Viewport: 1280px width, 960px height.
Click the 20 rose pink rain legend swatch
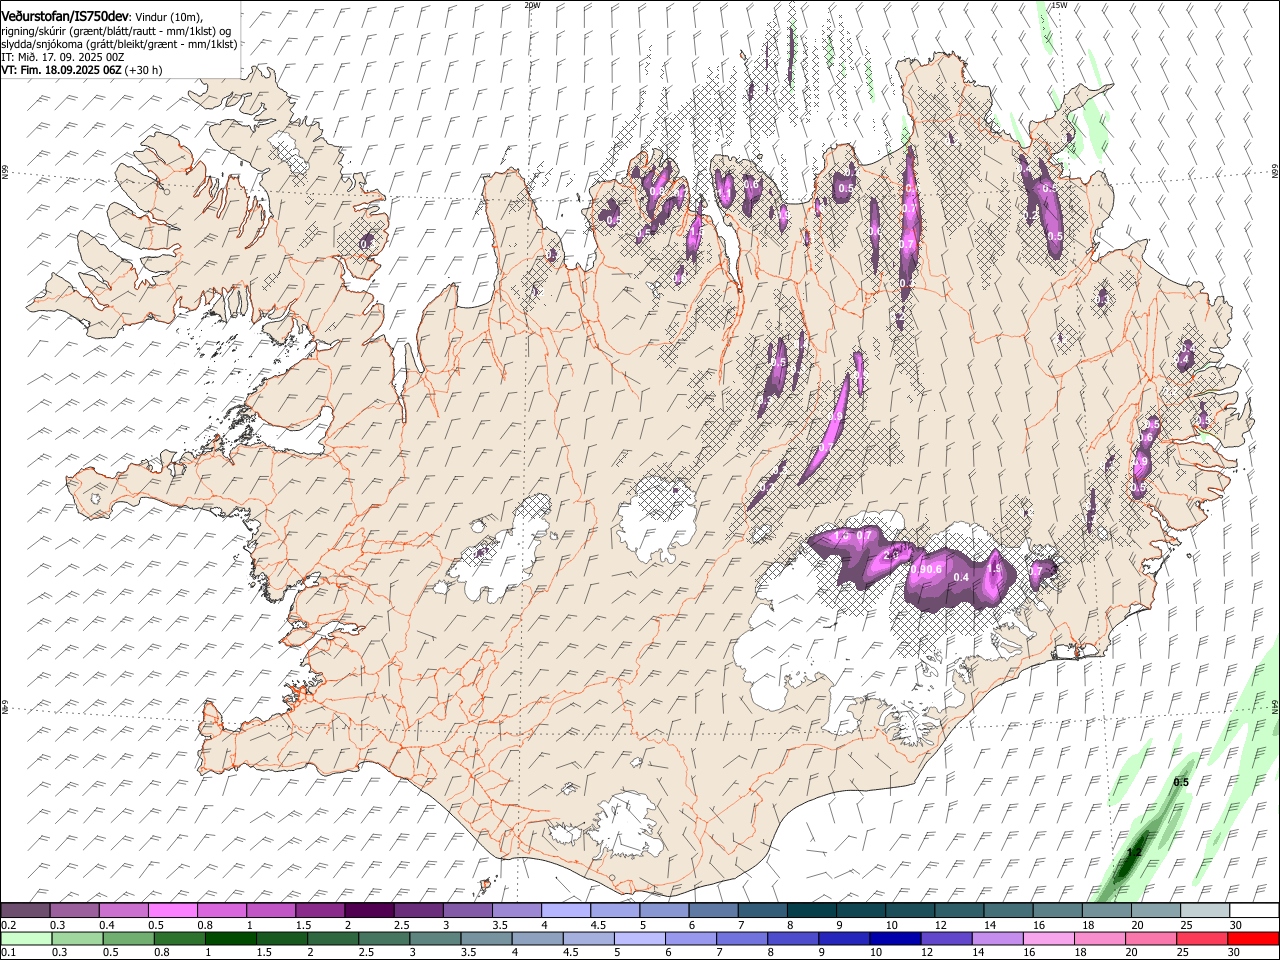point(1150,938)
